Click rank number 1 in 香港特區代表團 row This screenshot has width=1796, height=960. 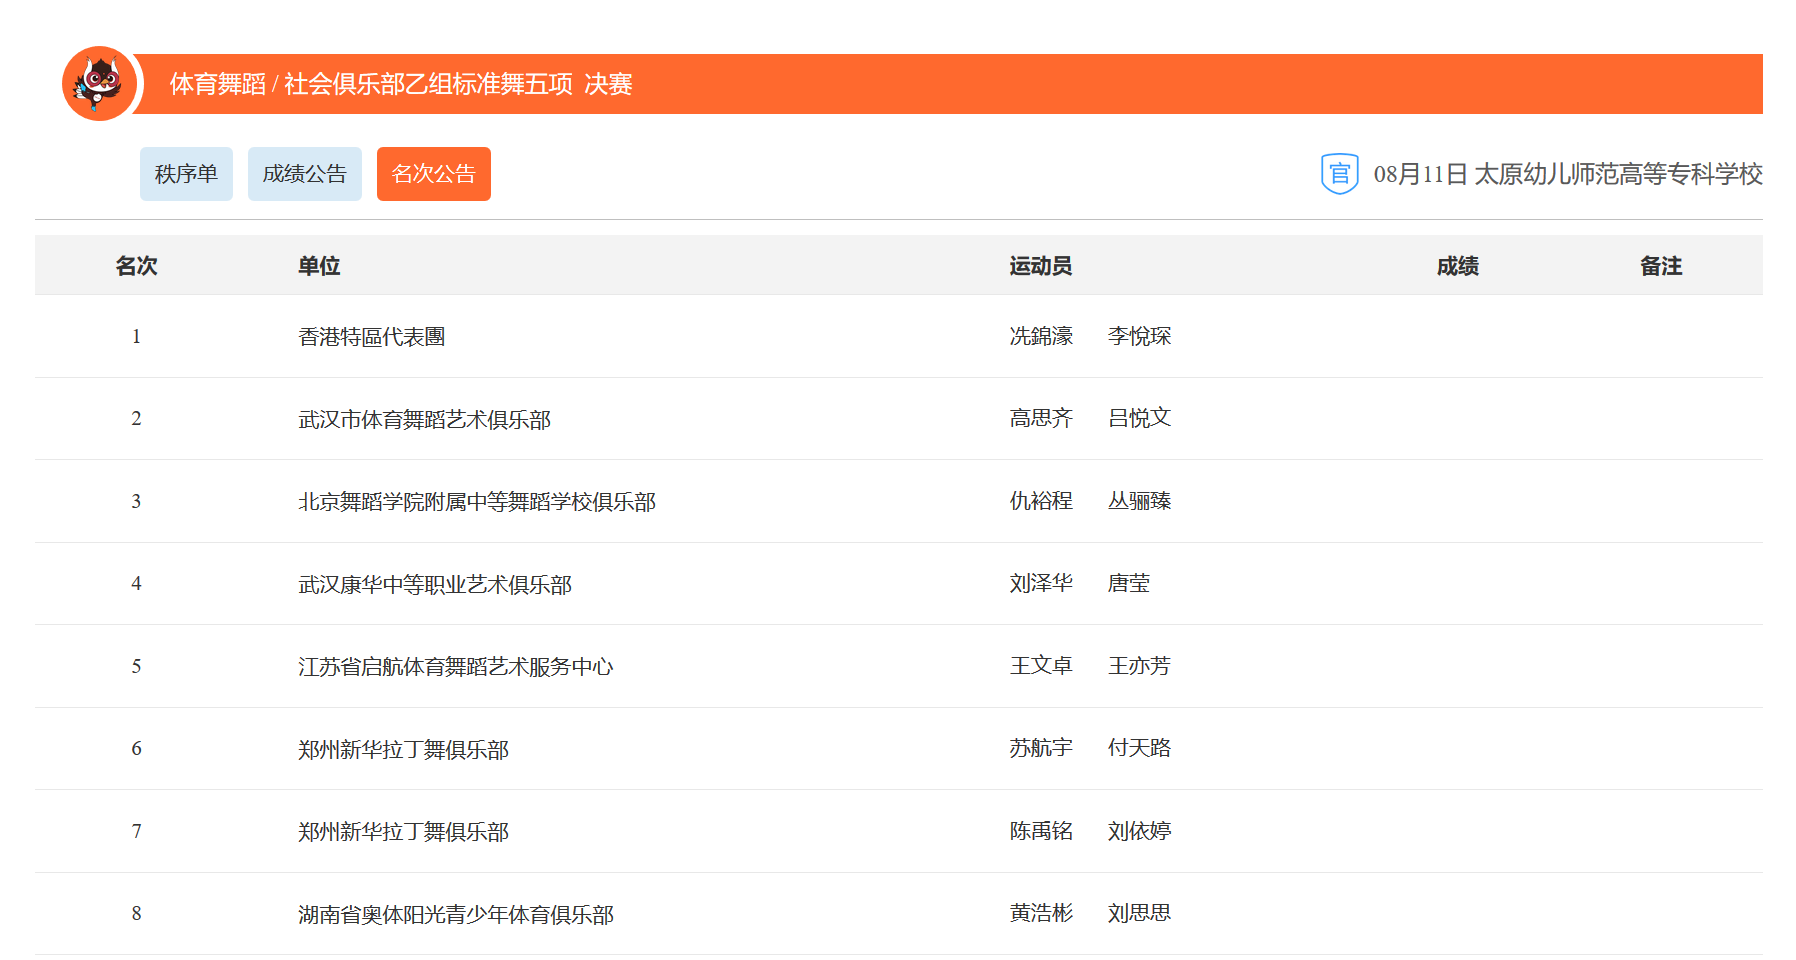click(x=137, y=336)
